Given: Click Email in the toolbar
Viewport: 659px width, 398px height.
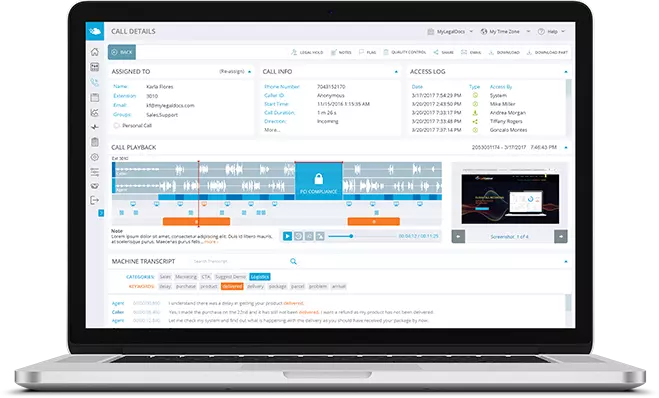Looking at the screenshot, I should click(471, 53).
